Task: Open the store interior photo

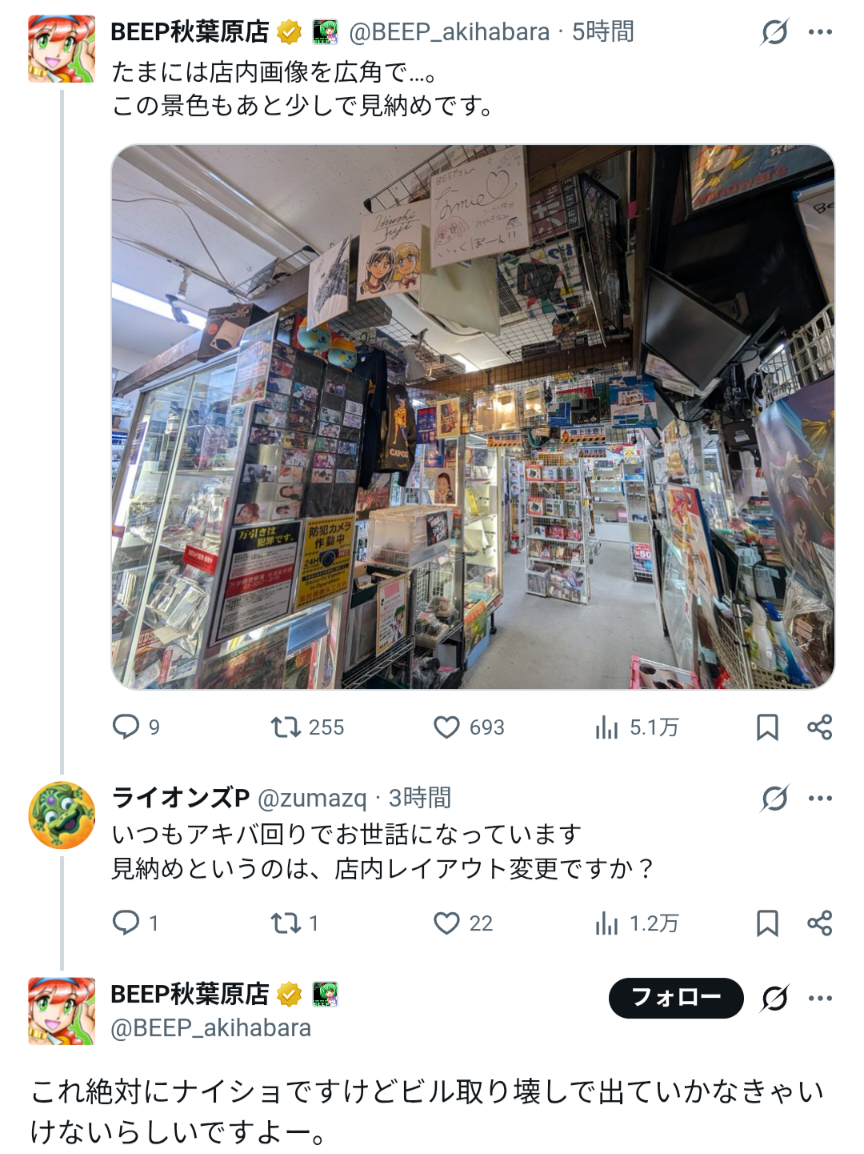Action: tap(472, 417)
